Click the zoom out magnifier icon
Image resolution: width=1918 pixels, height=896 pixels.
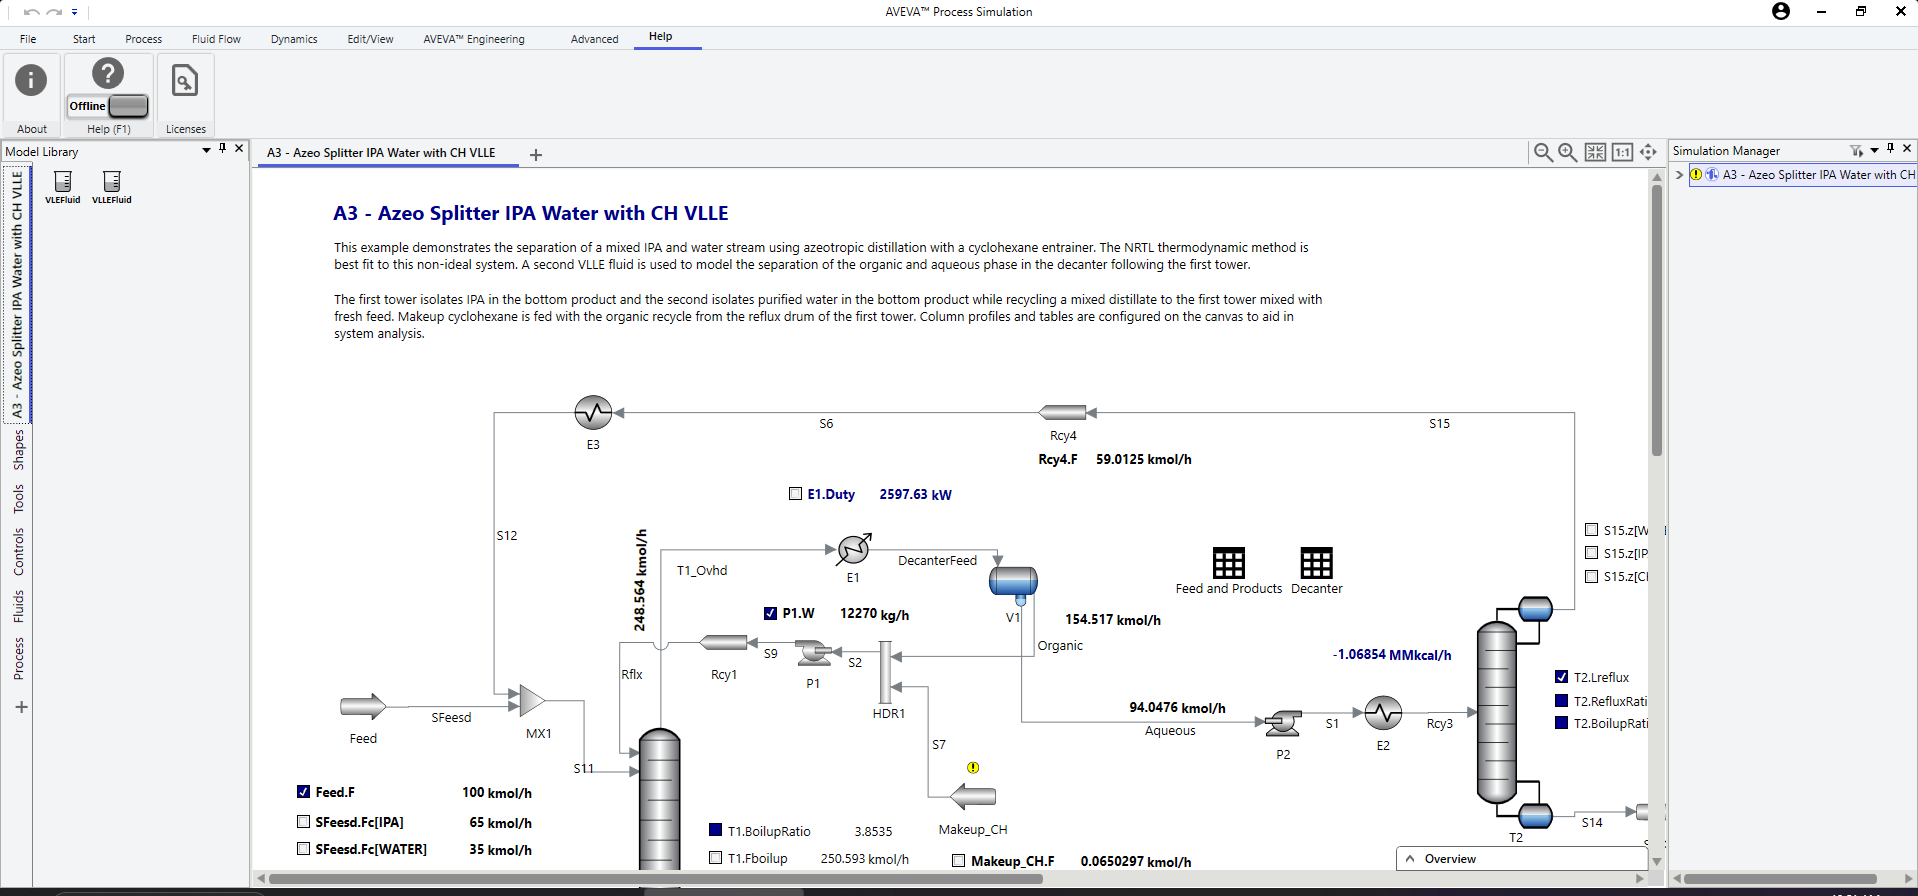click(x=1543, y=152)
